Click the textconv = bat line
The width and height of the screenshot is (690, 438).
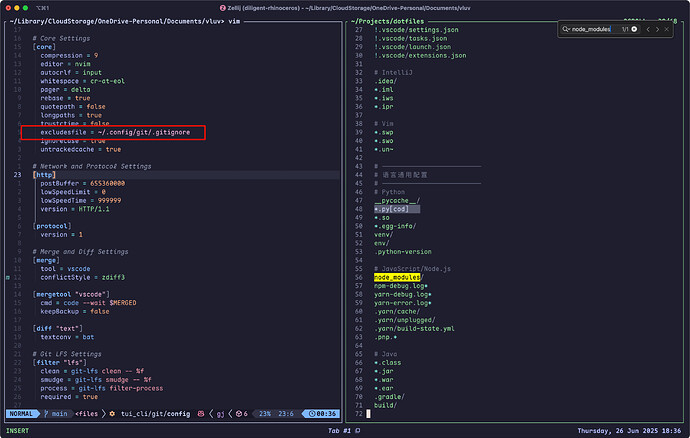(67, 337)
